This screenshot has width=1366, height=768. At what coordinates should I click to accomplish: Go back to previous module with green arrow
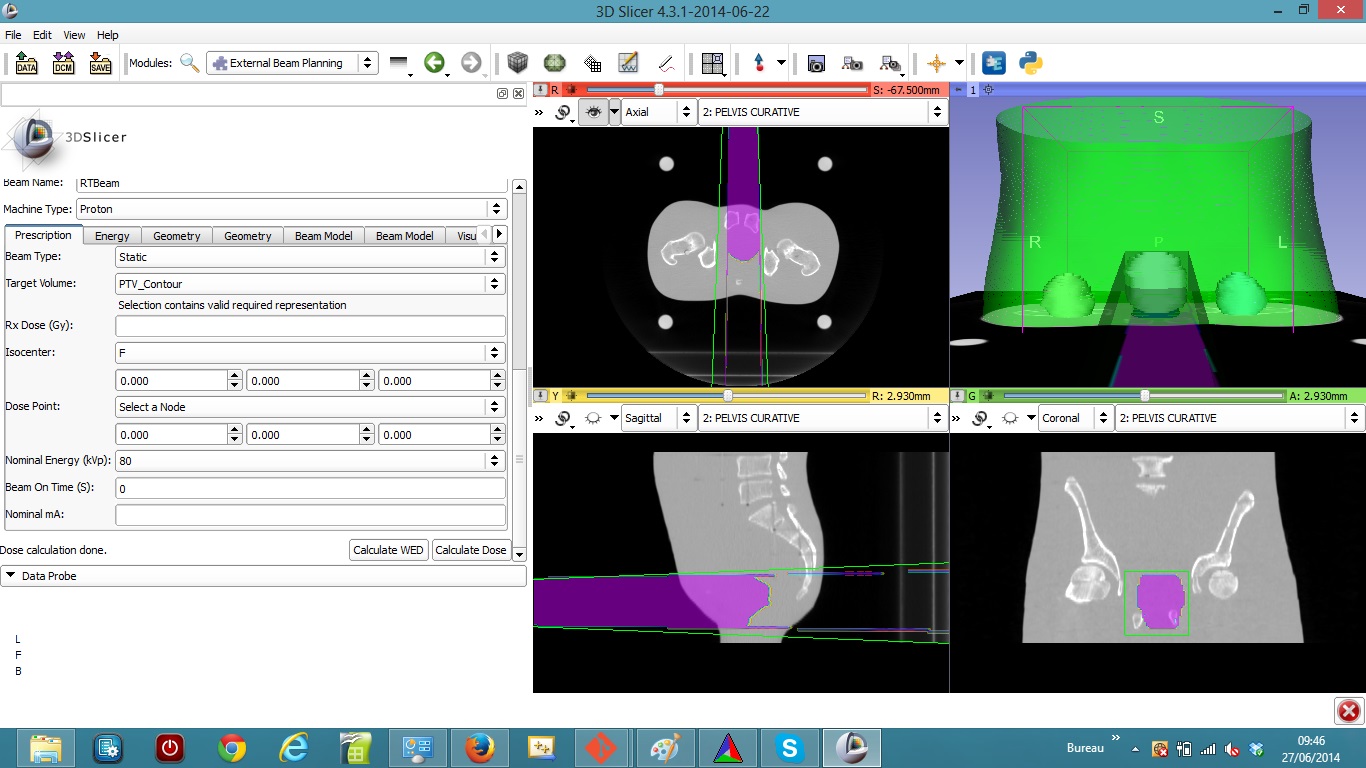pyautogui.click(x=434, y=63)
